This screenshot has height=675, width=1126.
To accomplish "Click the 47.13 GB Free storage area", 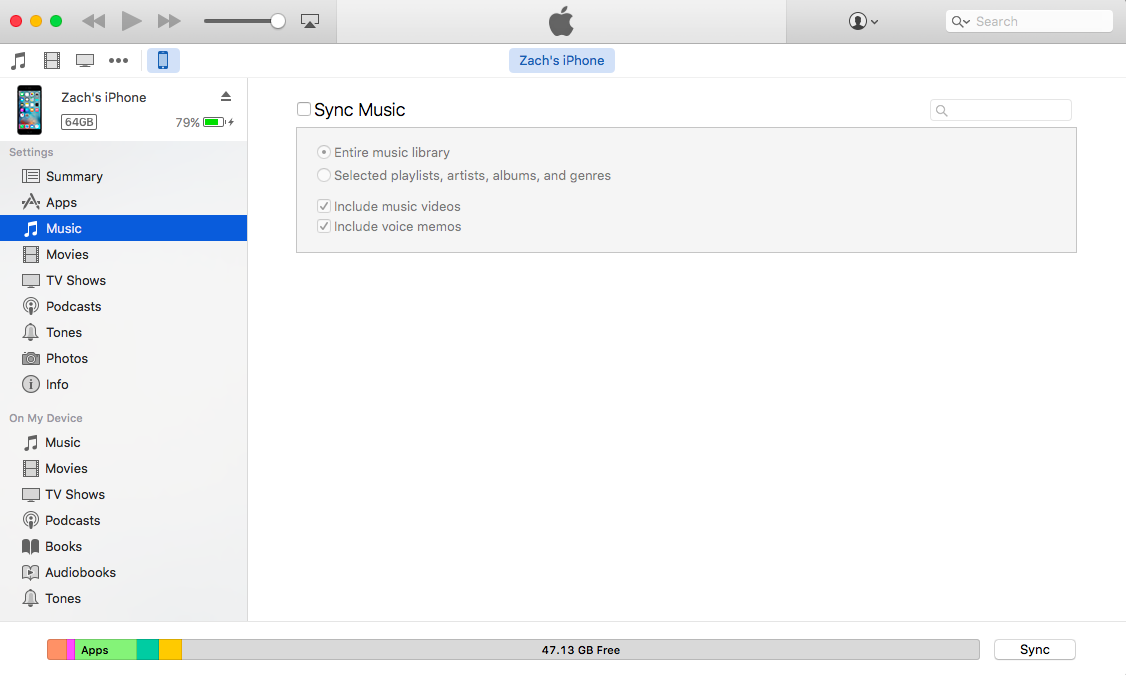I will point(580,650).
